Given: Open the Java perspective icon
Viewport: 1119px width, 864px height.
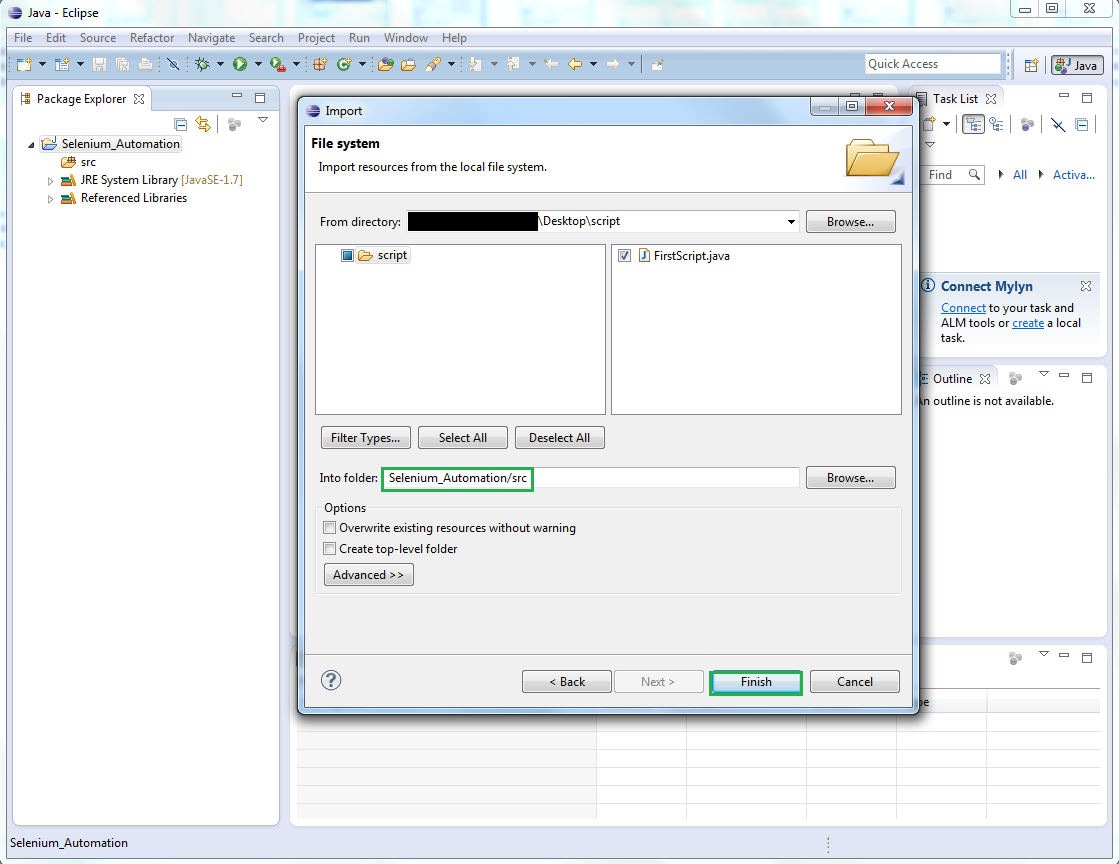Looking at the screenshot, I should (1077, 64).
